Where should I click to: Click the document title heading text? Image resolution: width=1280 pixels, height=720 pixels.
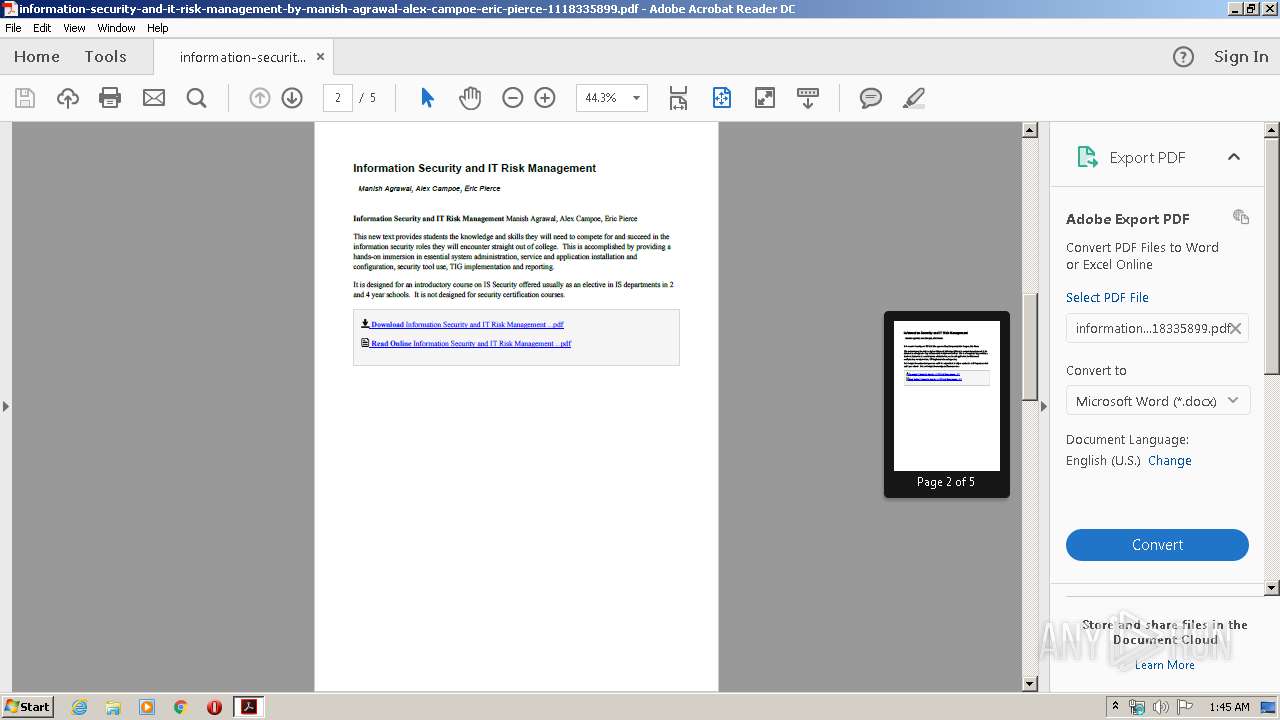pyautogui.click(x=474, y=168)
